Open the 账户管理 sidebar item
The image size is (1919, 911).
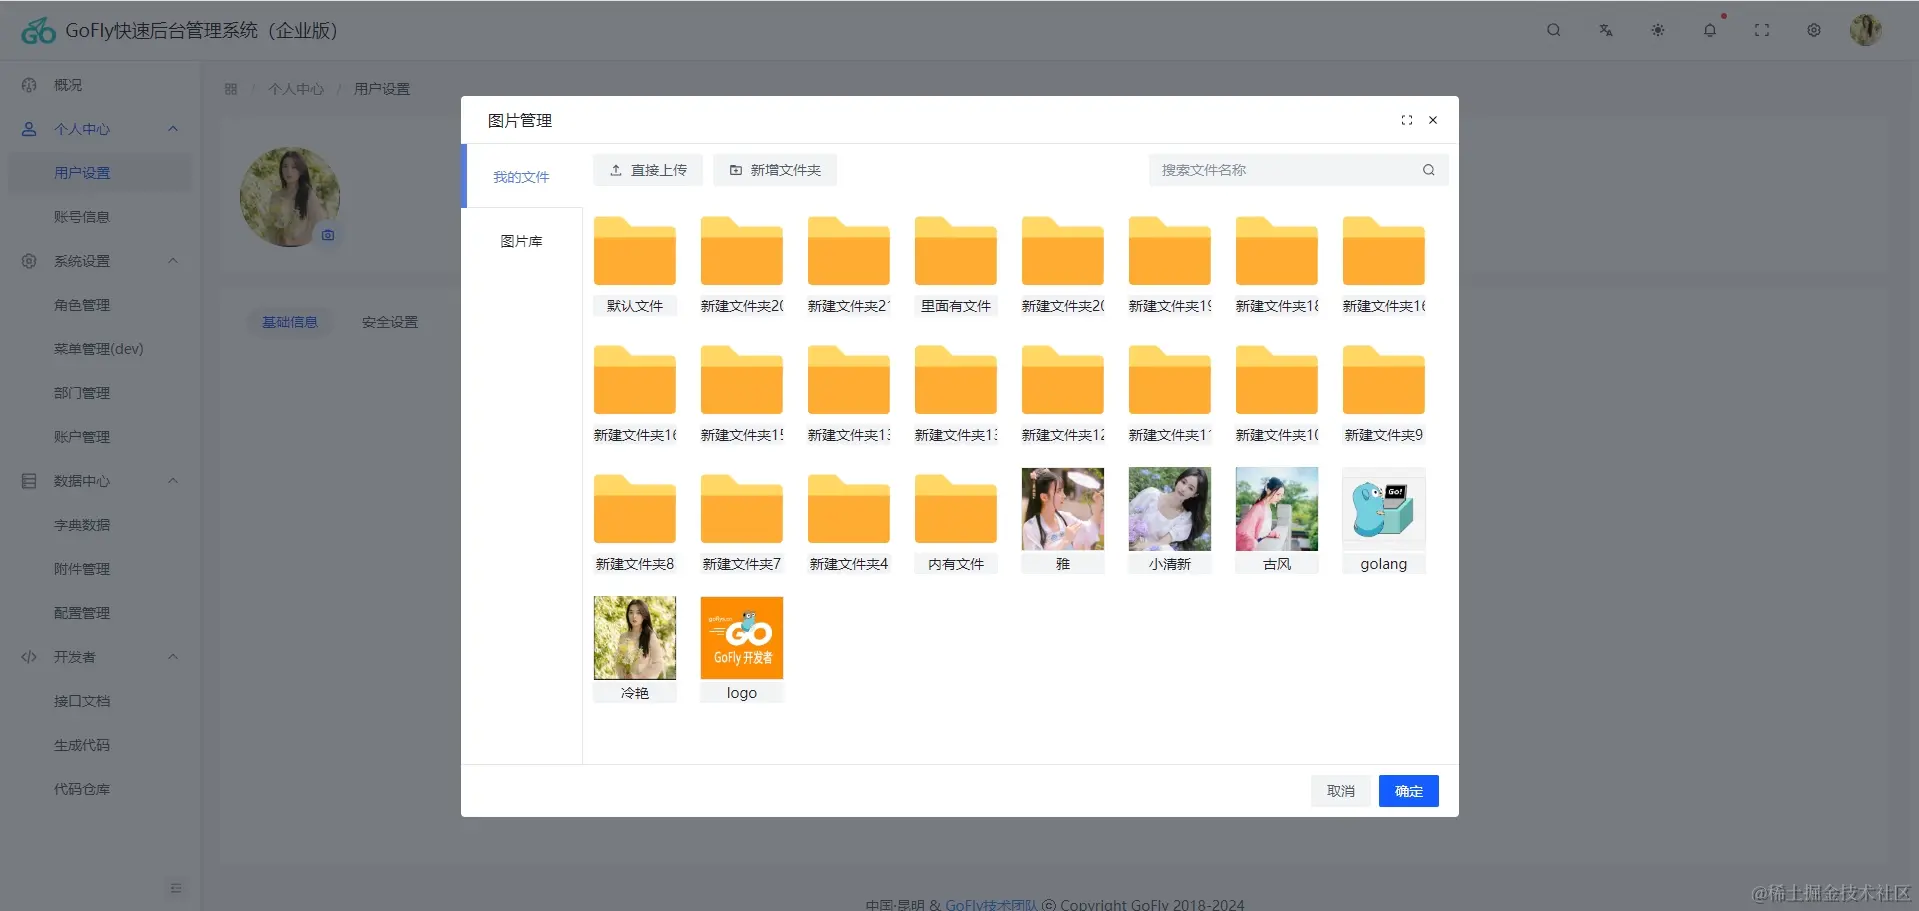pyautogui.click(x=100, y=437)
